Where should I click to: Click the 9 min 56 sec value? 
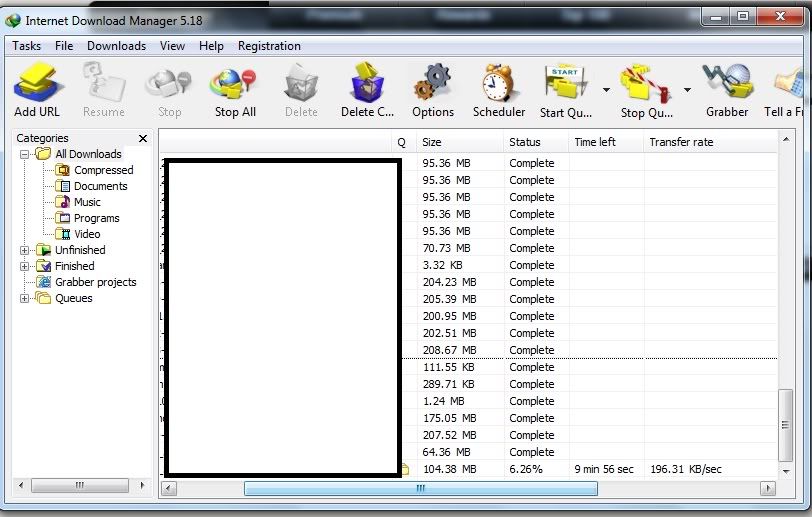(x=604, y=469)
